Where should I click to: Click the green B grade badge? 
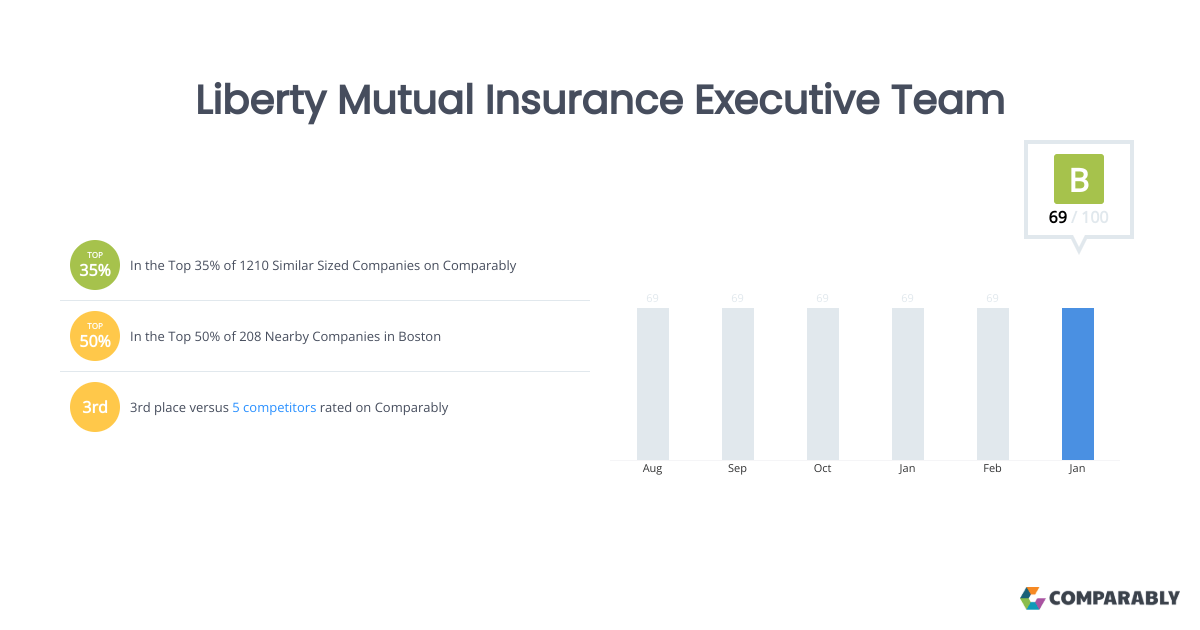pos(1078,179)
